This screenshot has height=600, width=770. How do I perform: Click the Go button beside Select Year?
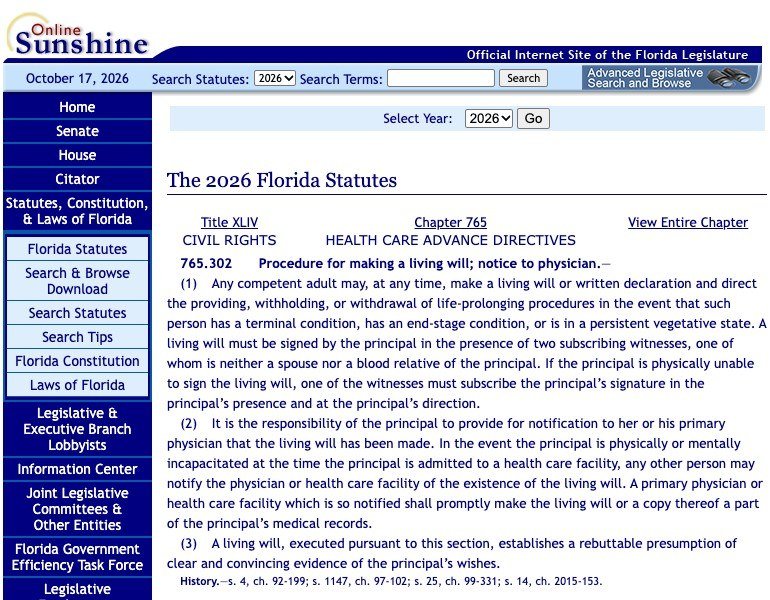[533, 118]
